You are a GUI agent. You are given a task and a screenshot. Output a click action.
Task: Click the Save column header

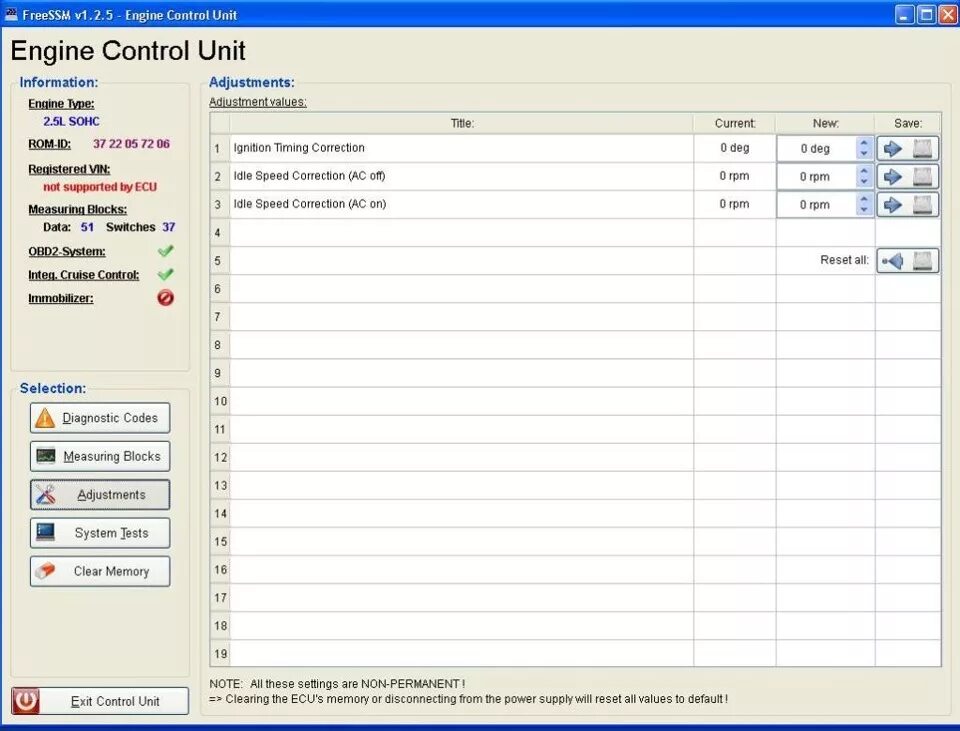[908, 123]
